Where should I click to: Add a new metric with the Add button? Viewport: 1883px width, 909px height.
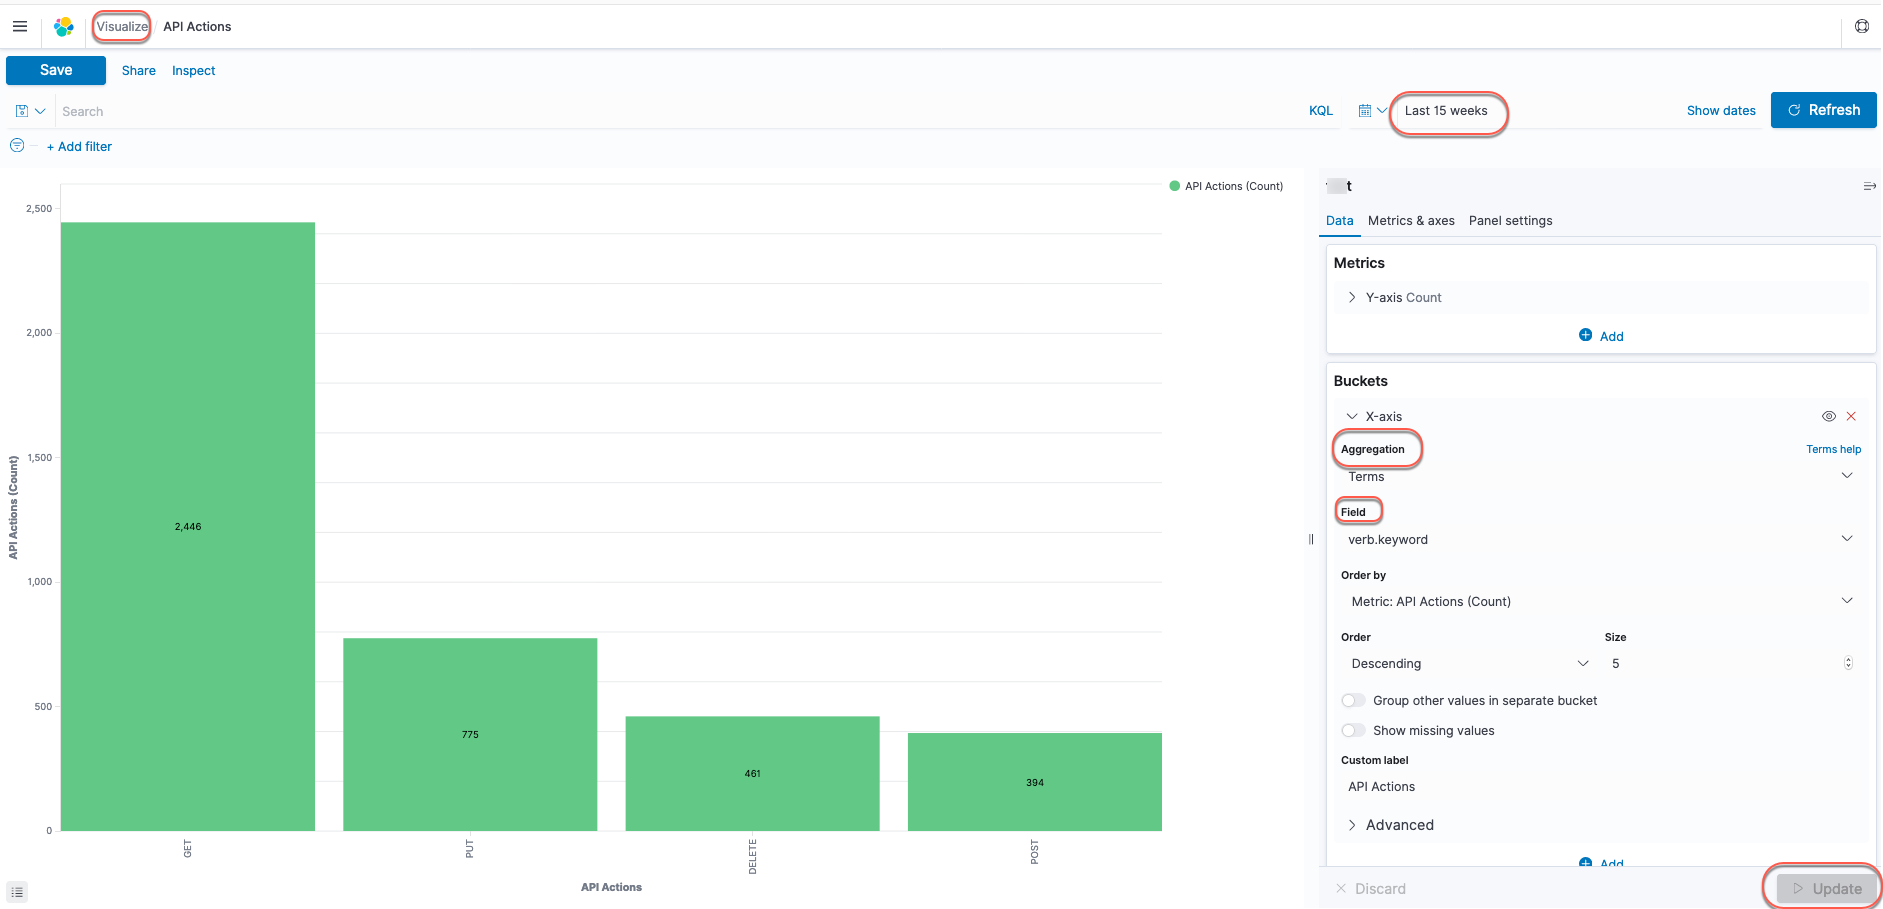[1601, 336]
